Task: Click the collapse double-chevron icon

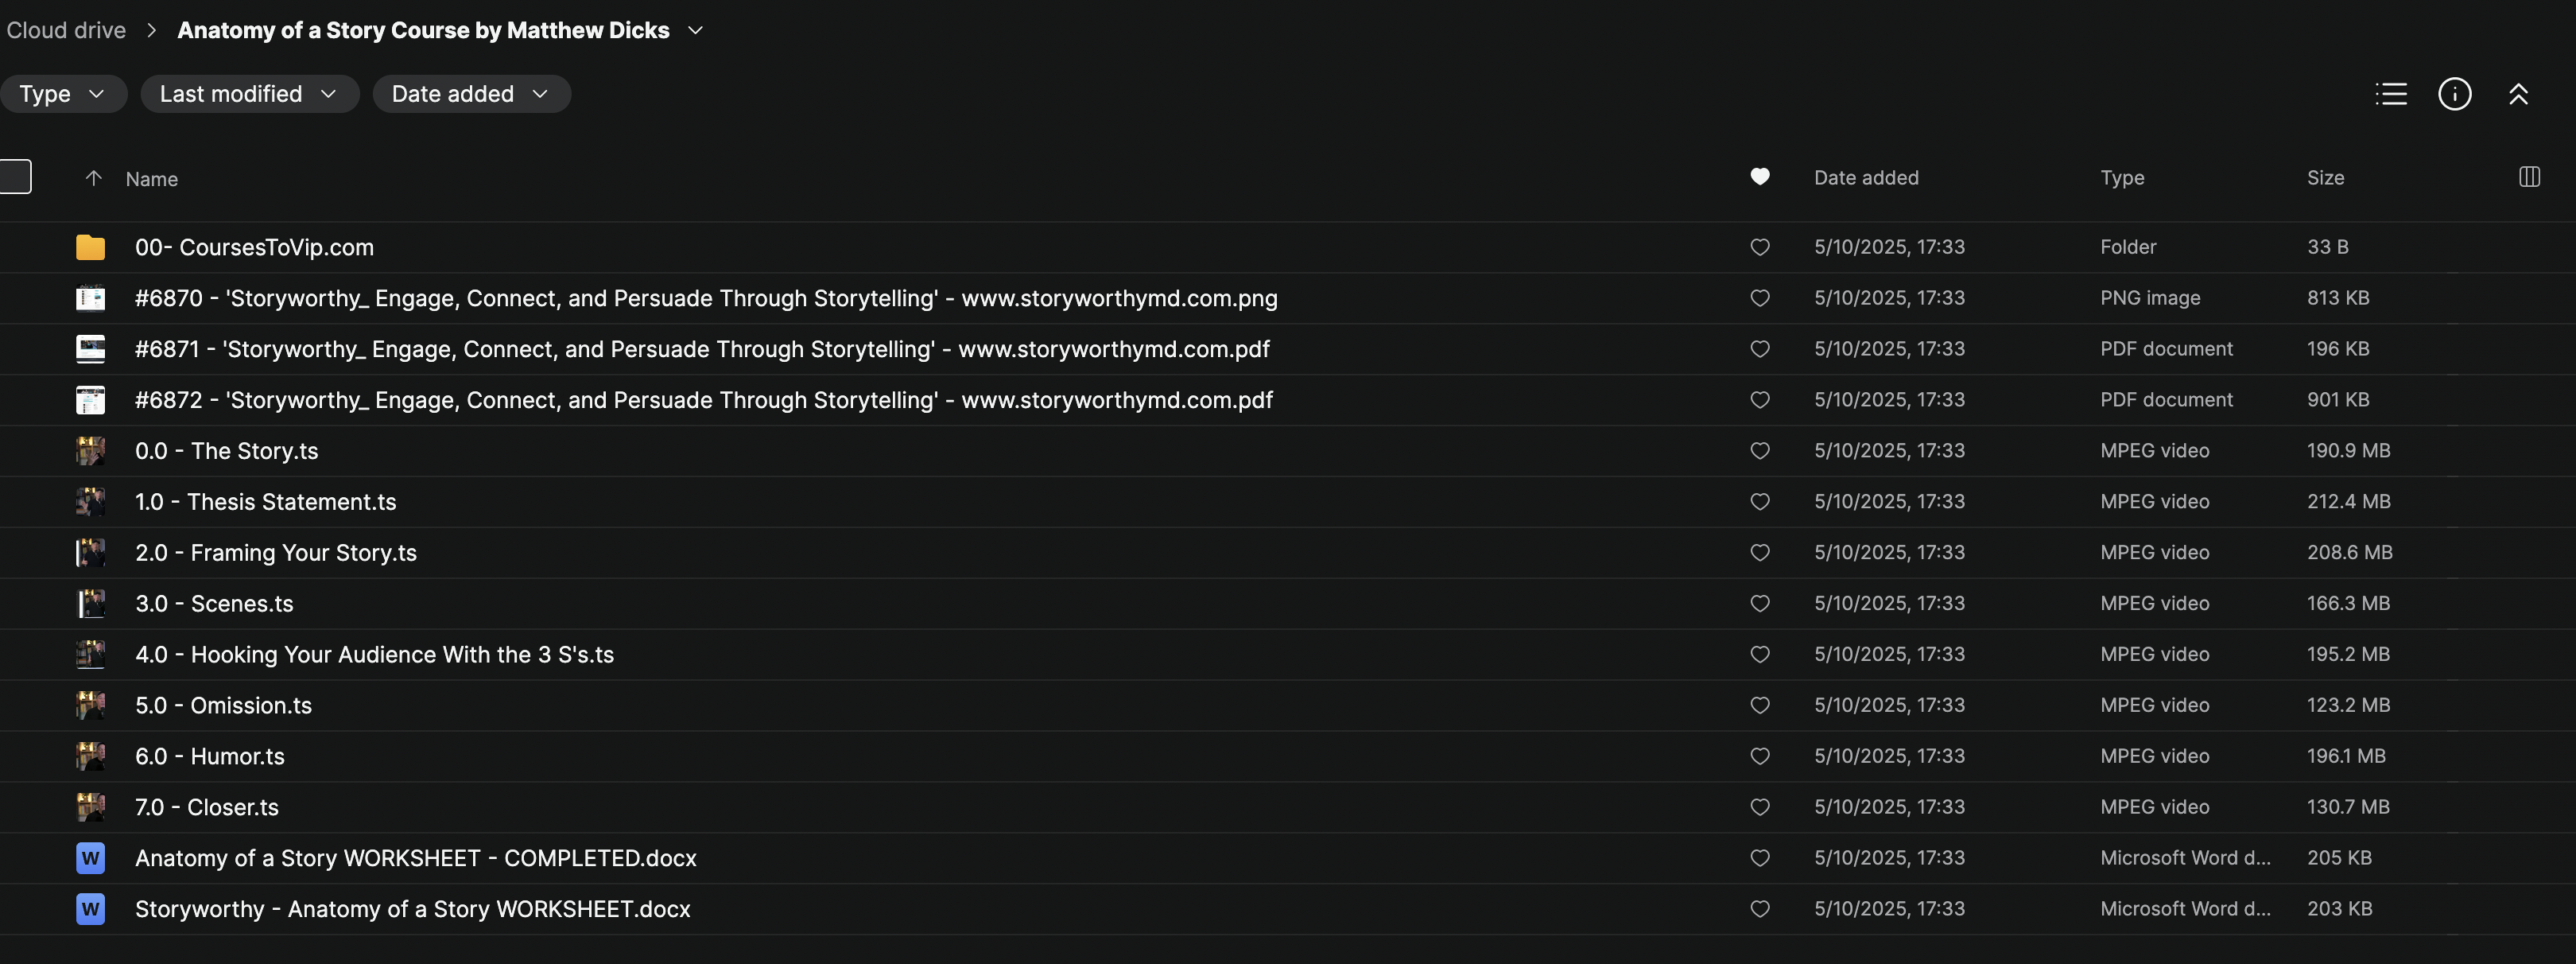Action: (2518, 94)
